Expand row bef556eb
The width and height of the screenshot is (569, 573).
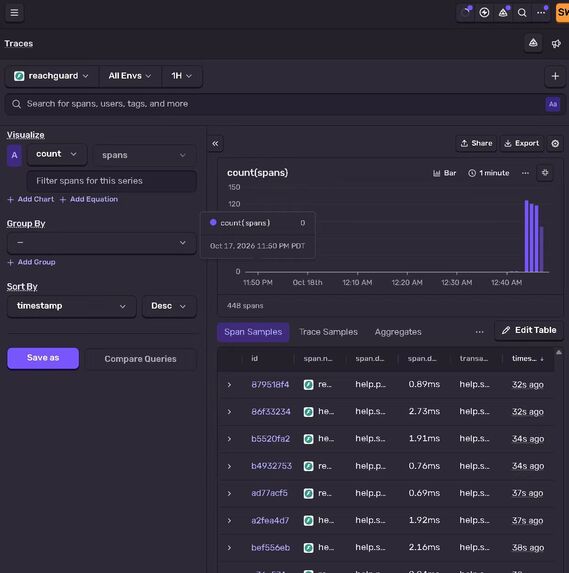(x=229, y=548)
